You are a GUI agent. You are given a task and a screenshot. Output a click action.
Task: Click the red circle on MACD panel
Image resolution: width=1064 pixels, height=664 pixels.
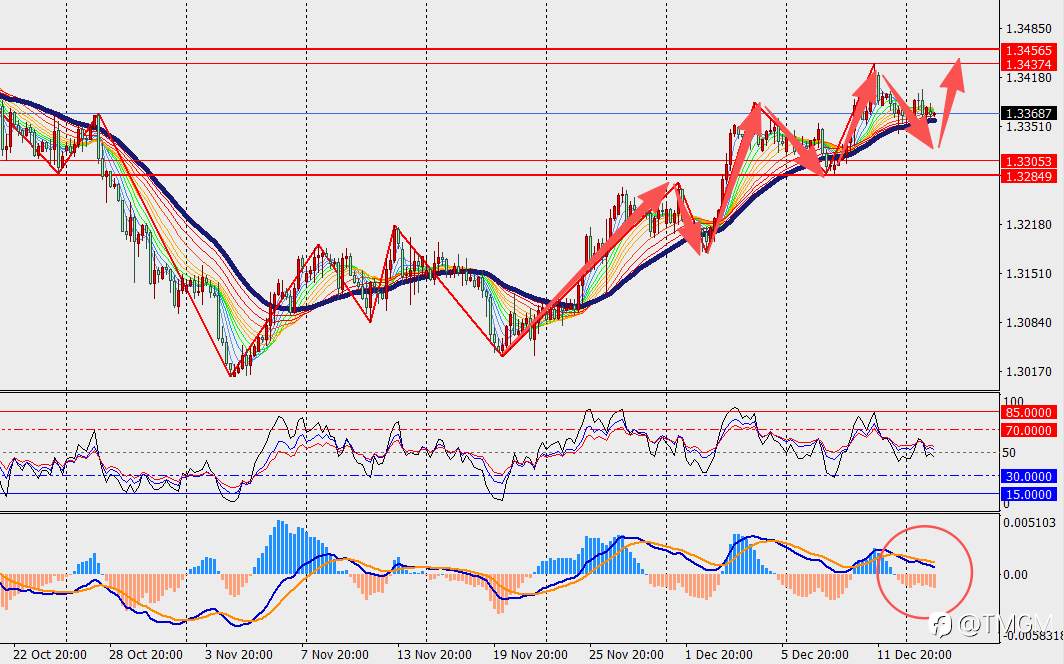(x=924, y=572)
